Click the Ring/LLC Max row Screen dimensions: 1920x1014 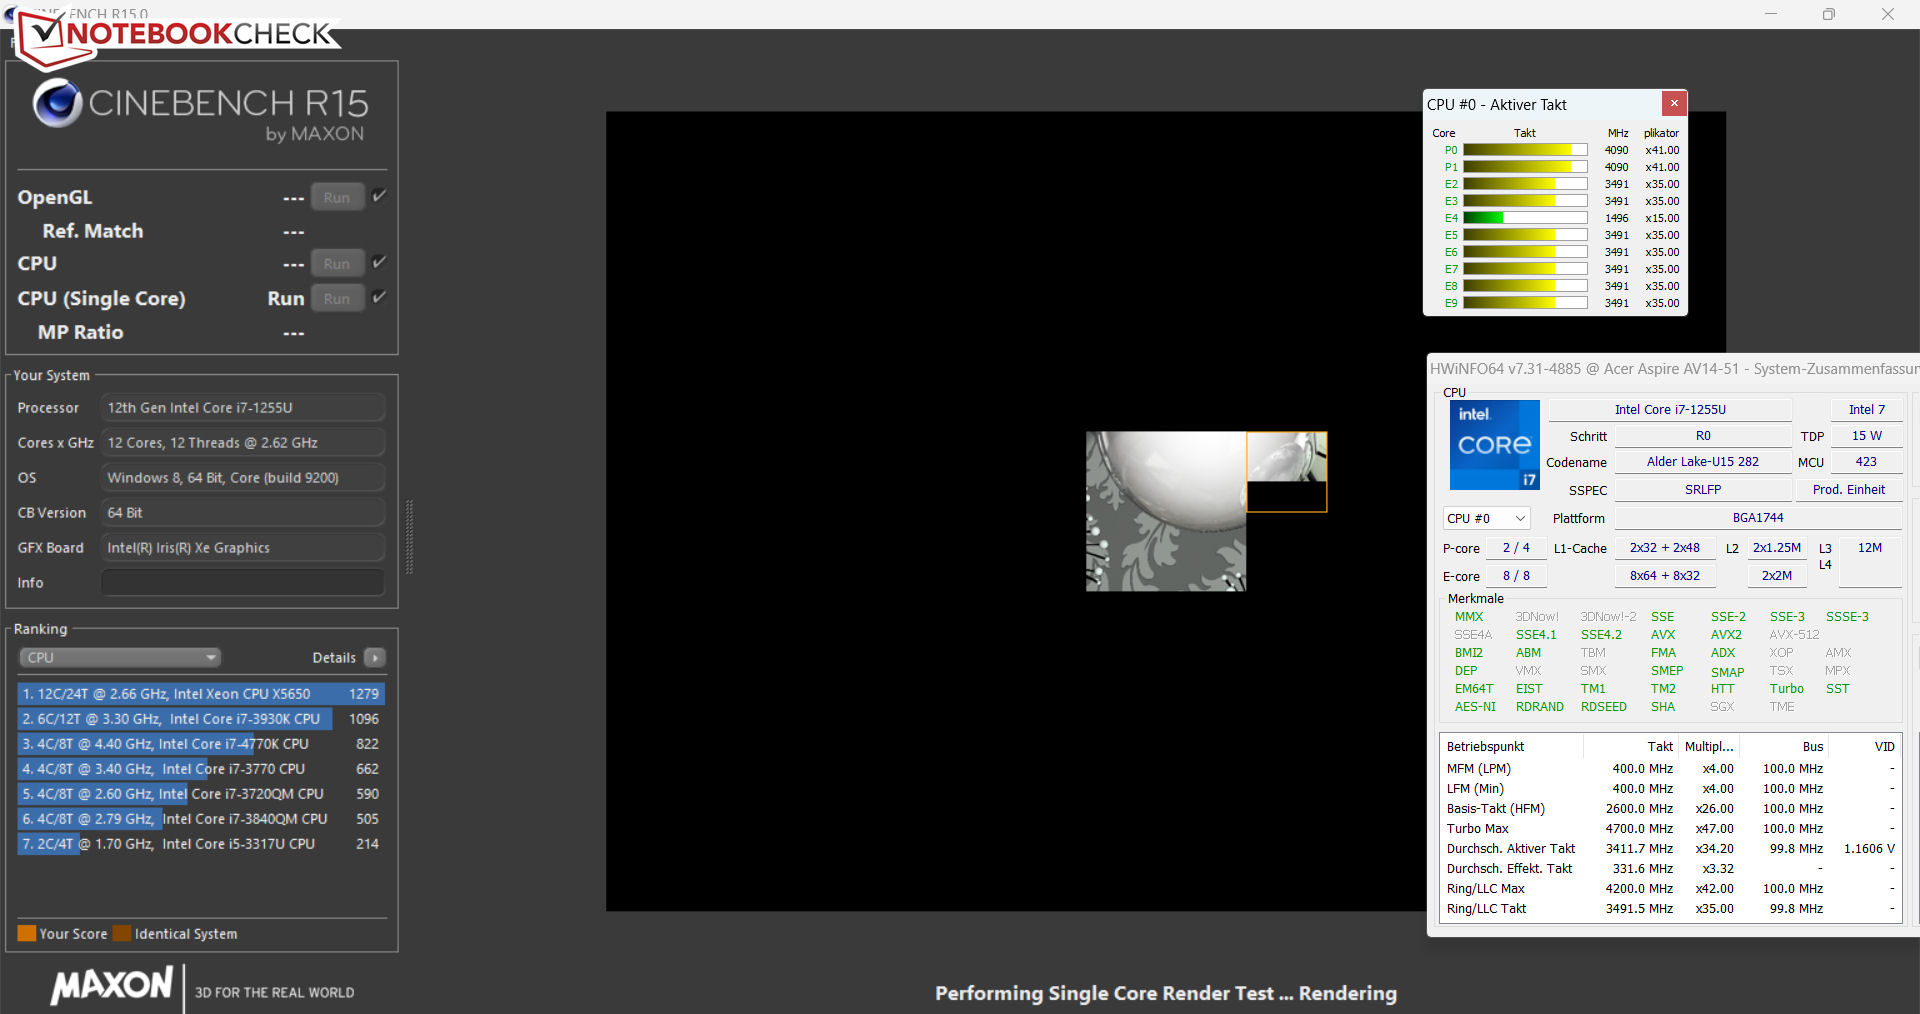pos(1670,888)
